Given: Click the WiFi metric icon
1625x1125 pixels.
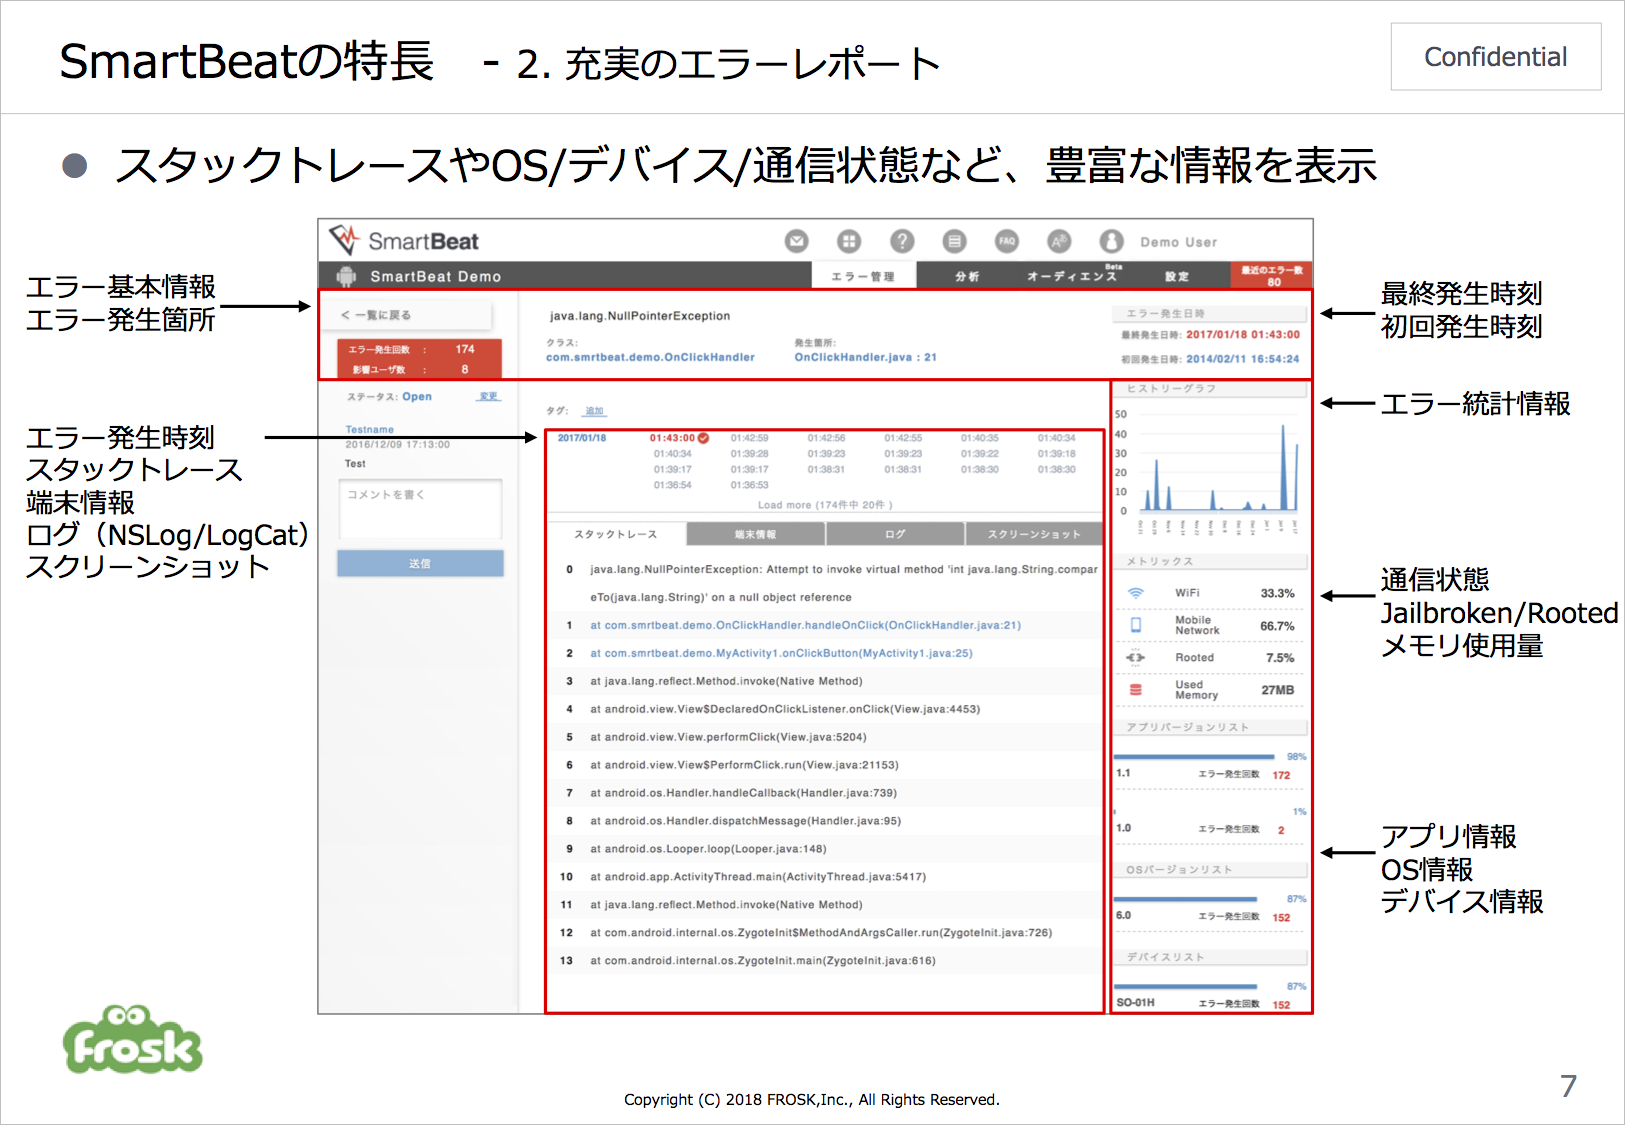Looking at the screenshot, I should pos(1136,593).
